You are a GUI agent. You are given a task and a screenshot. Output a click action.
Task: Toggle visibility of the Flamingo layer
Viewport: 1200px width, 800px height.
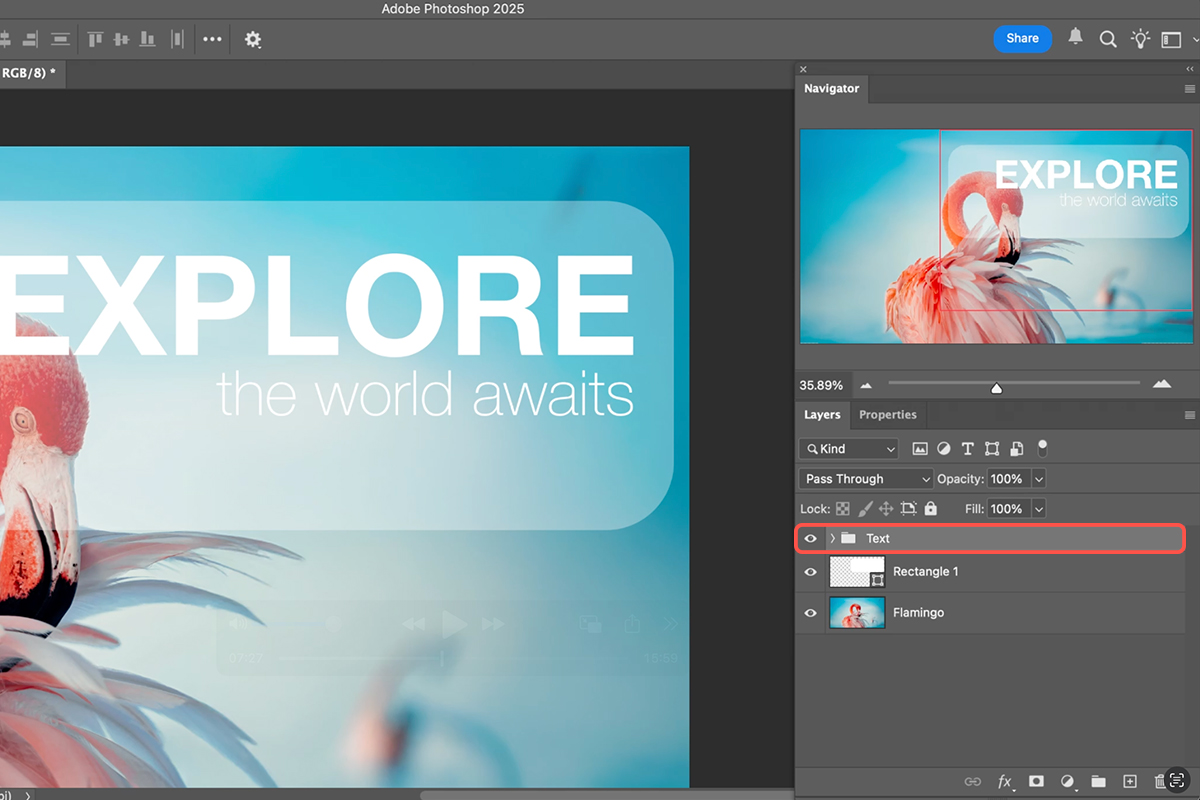click(x=811, y=613)
